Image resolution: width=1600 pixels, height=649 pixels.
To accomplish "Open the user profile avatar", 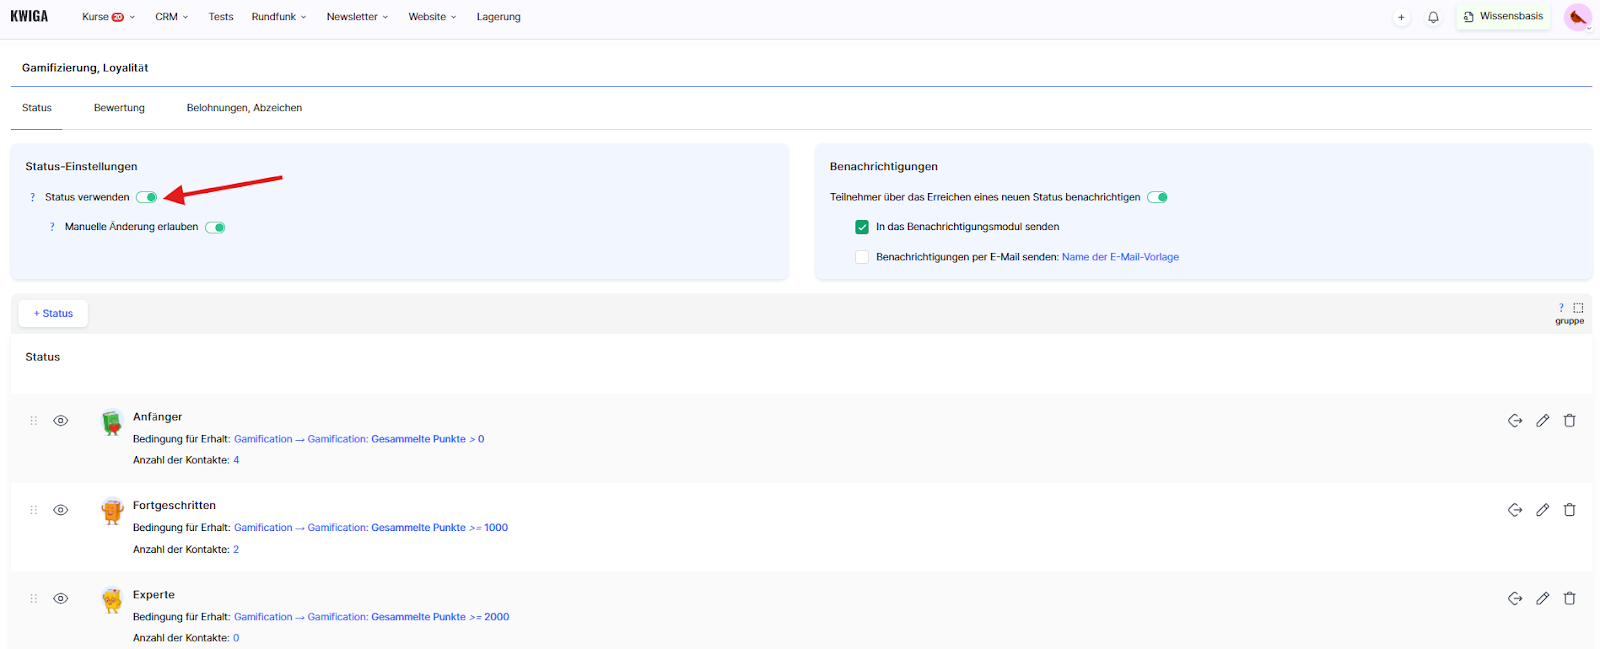I will 1577,17.
